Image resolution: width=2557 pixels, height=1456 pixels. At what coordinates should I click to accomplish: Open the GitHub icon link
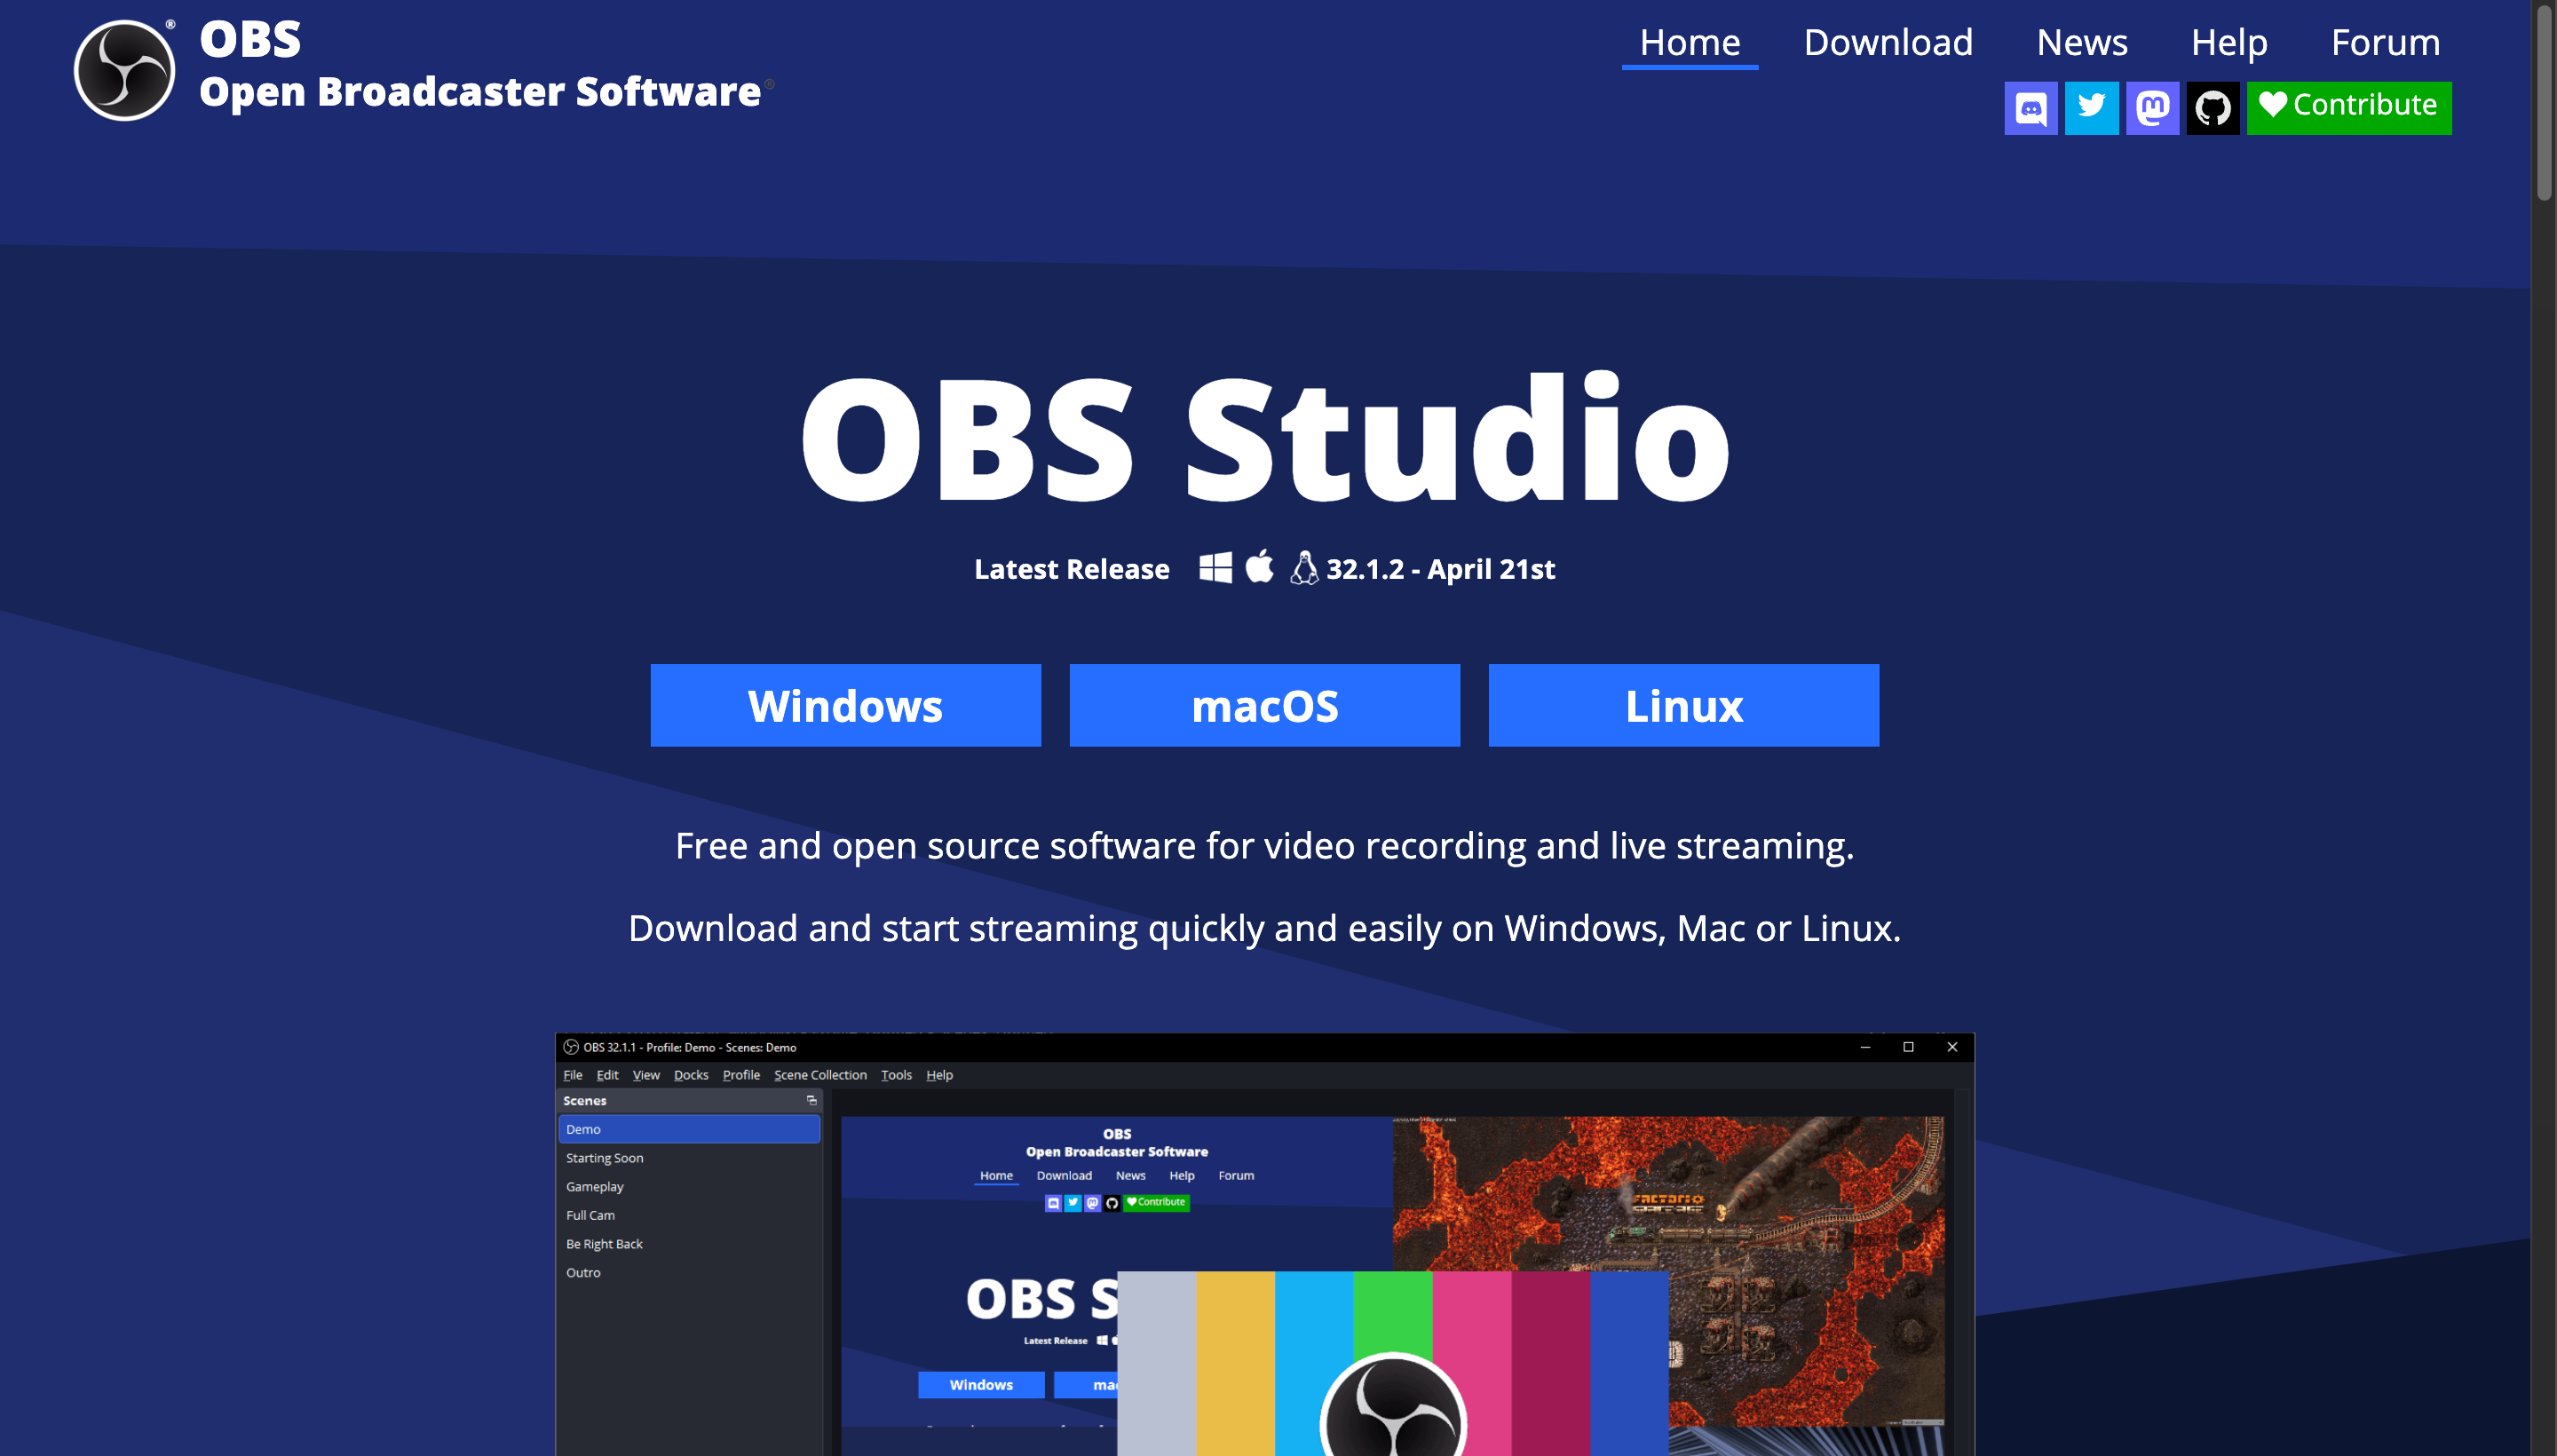2213,107
